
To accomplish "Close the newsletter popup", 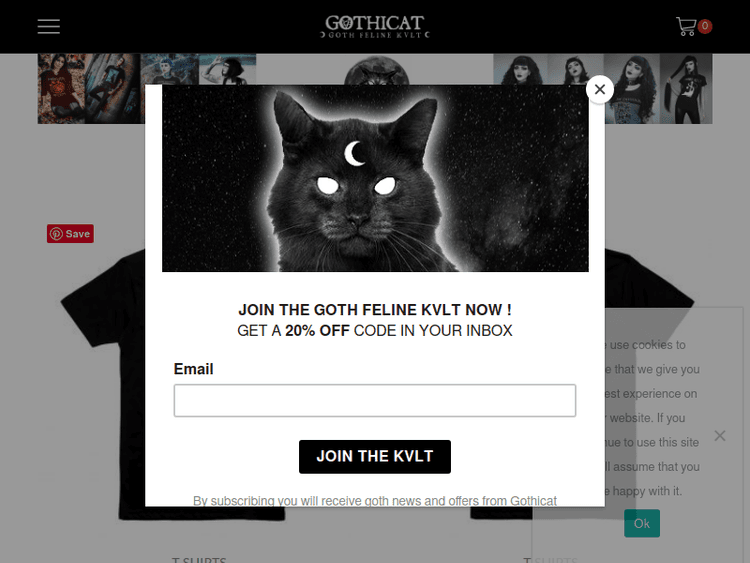I will tap(600, 89).
